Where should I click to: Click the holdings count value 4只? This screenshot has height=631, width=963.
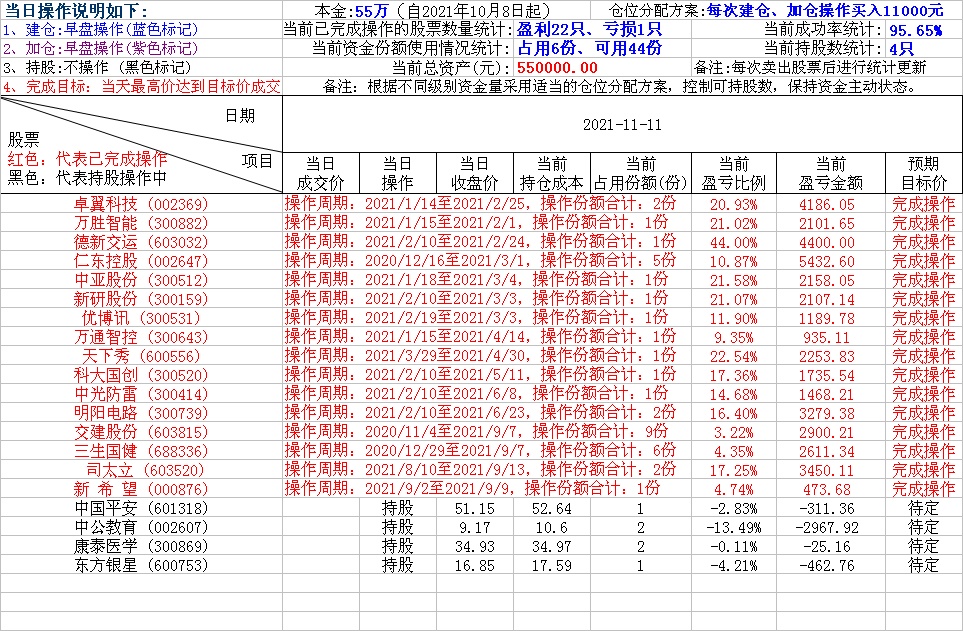902,49
